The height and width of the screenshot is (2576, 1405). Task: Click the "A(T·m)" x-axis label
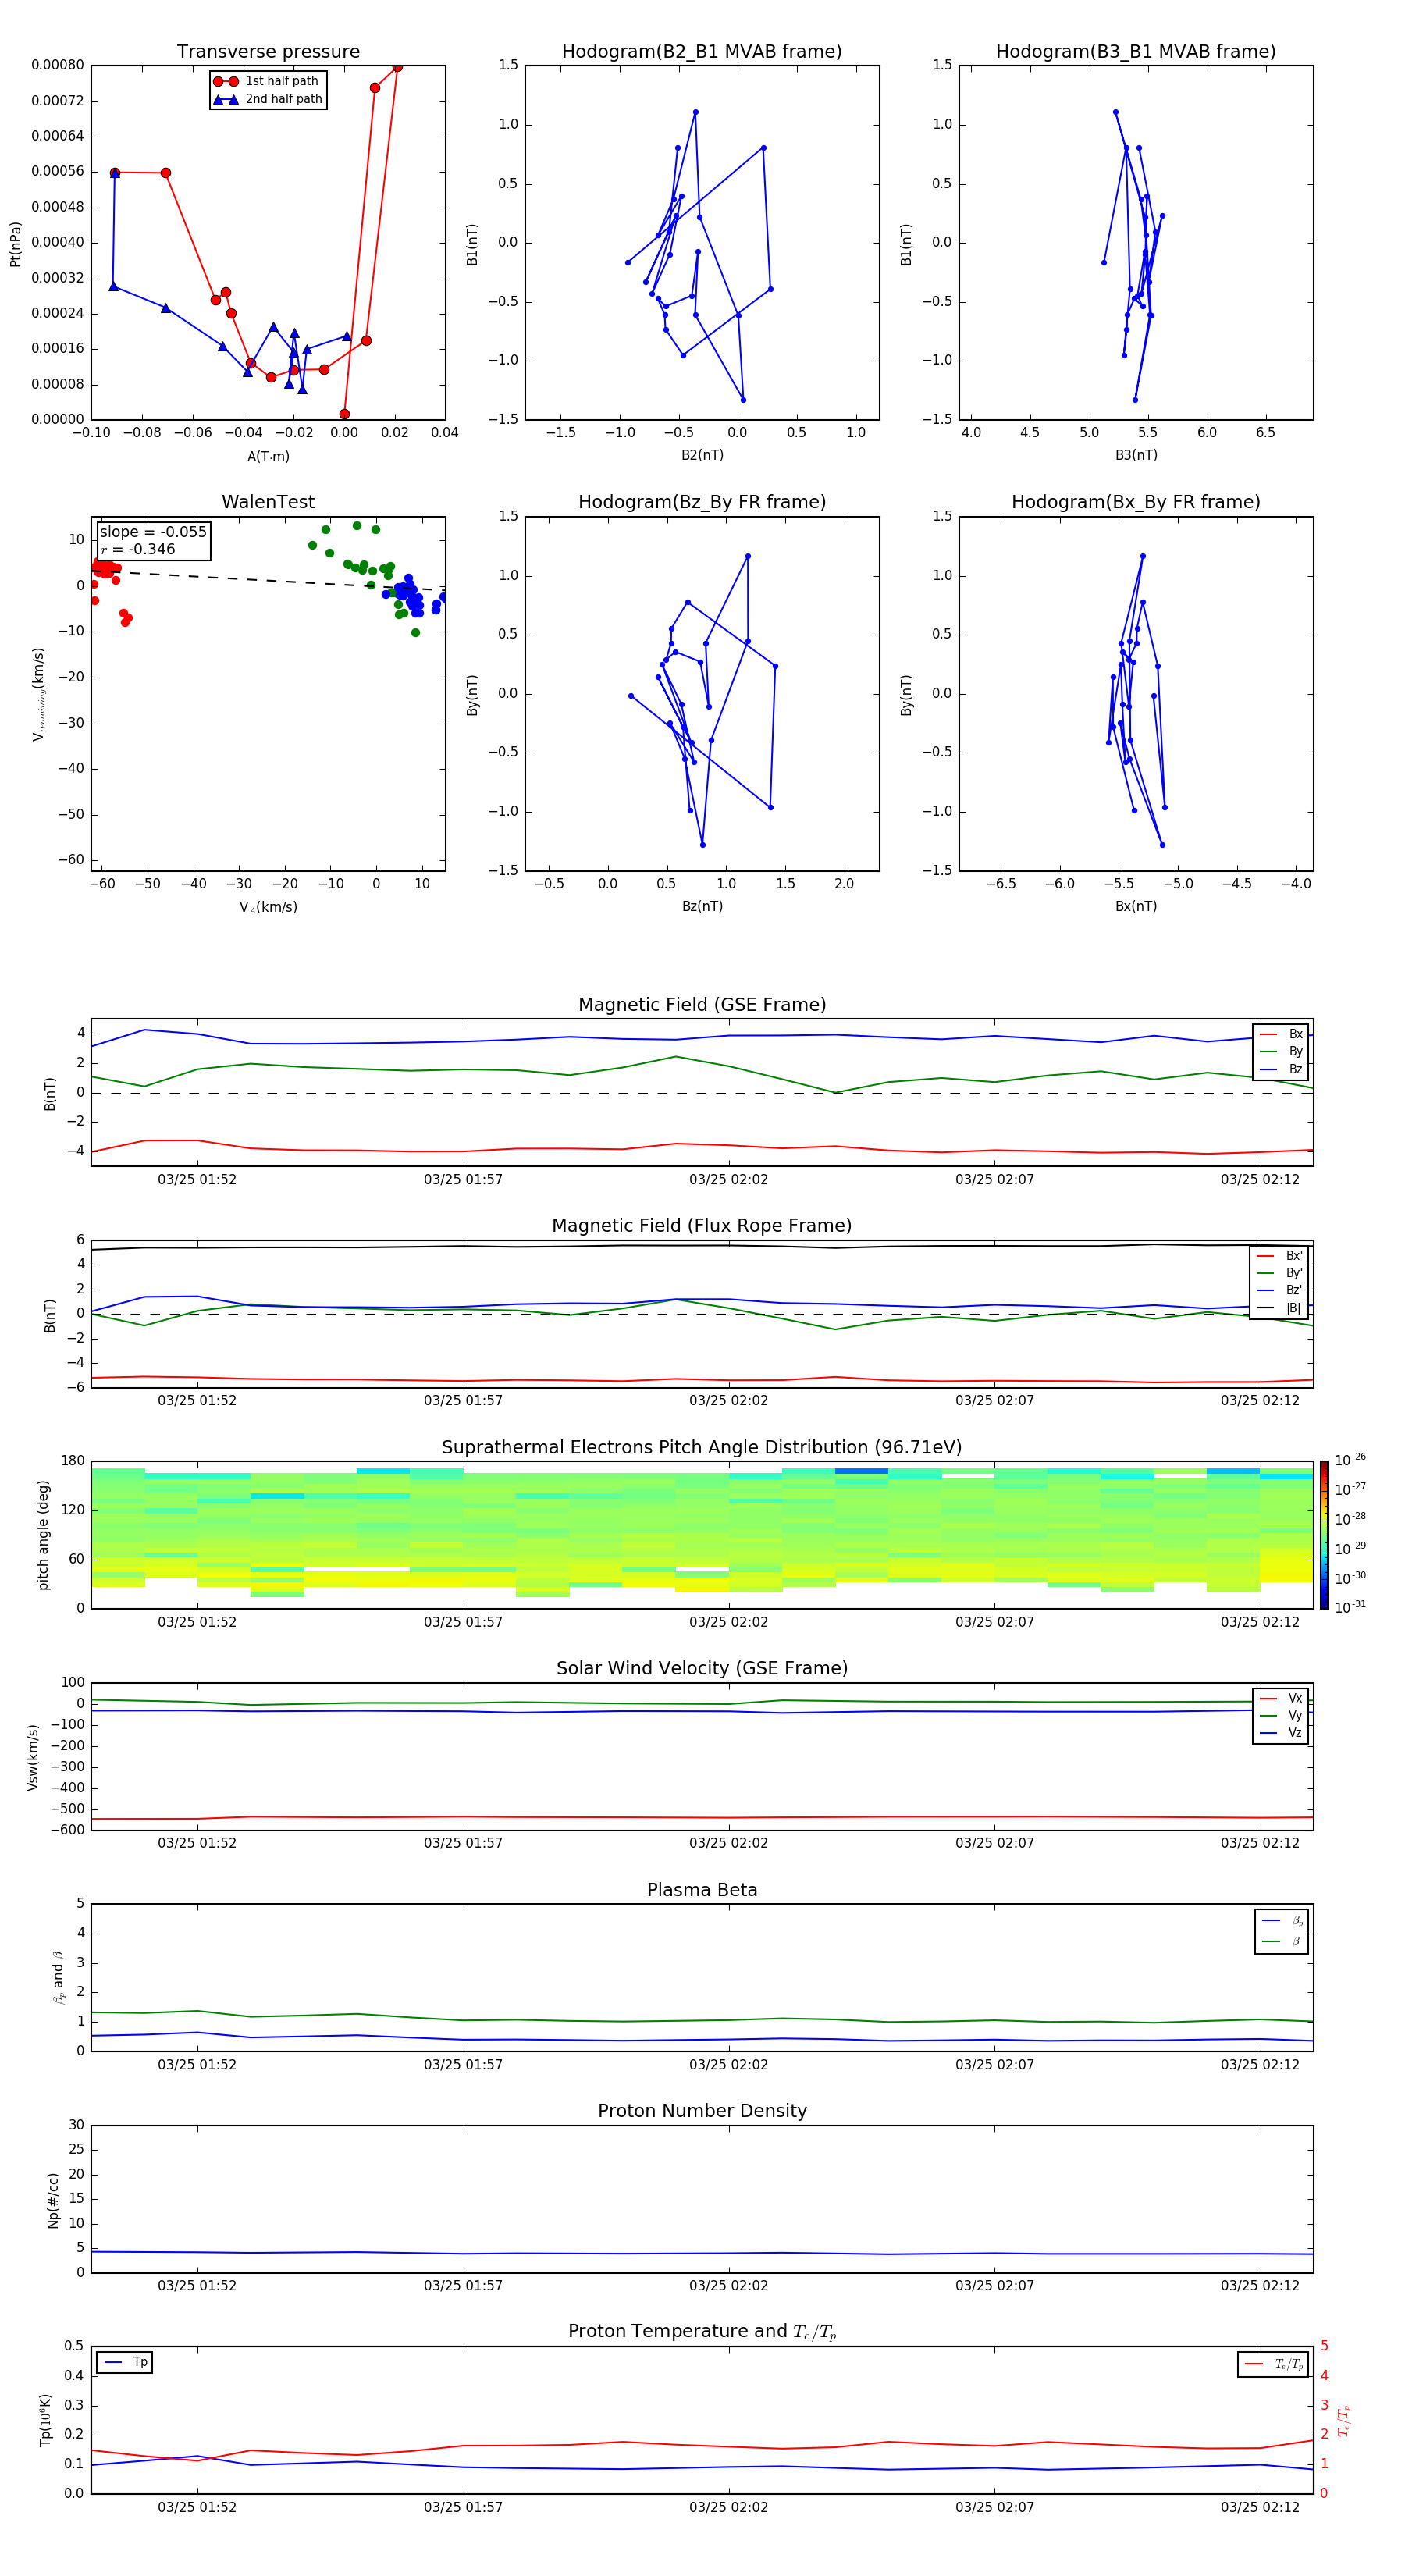pos(268,456)
